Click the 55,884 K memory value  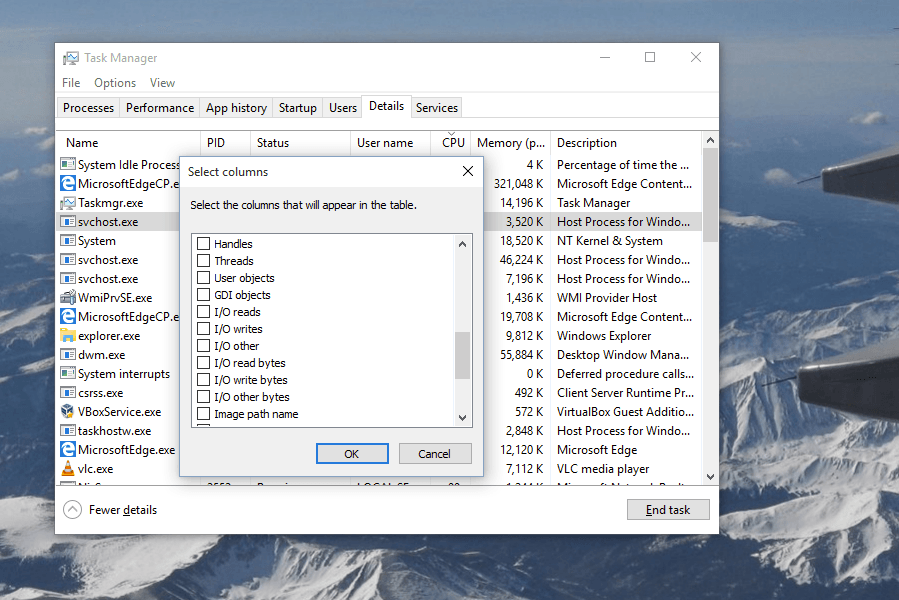coord(522,354)
